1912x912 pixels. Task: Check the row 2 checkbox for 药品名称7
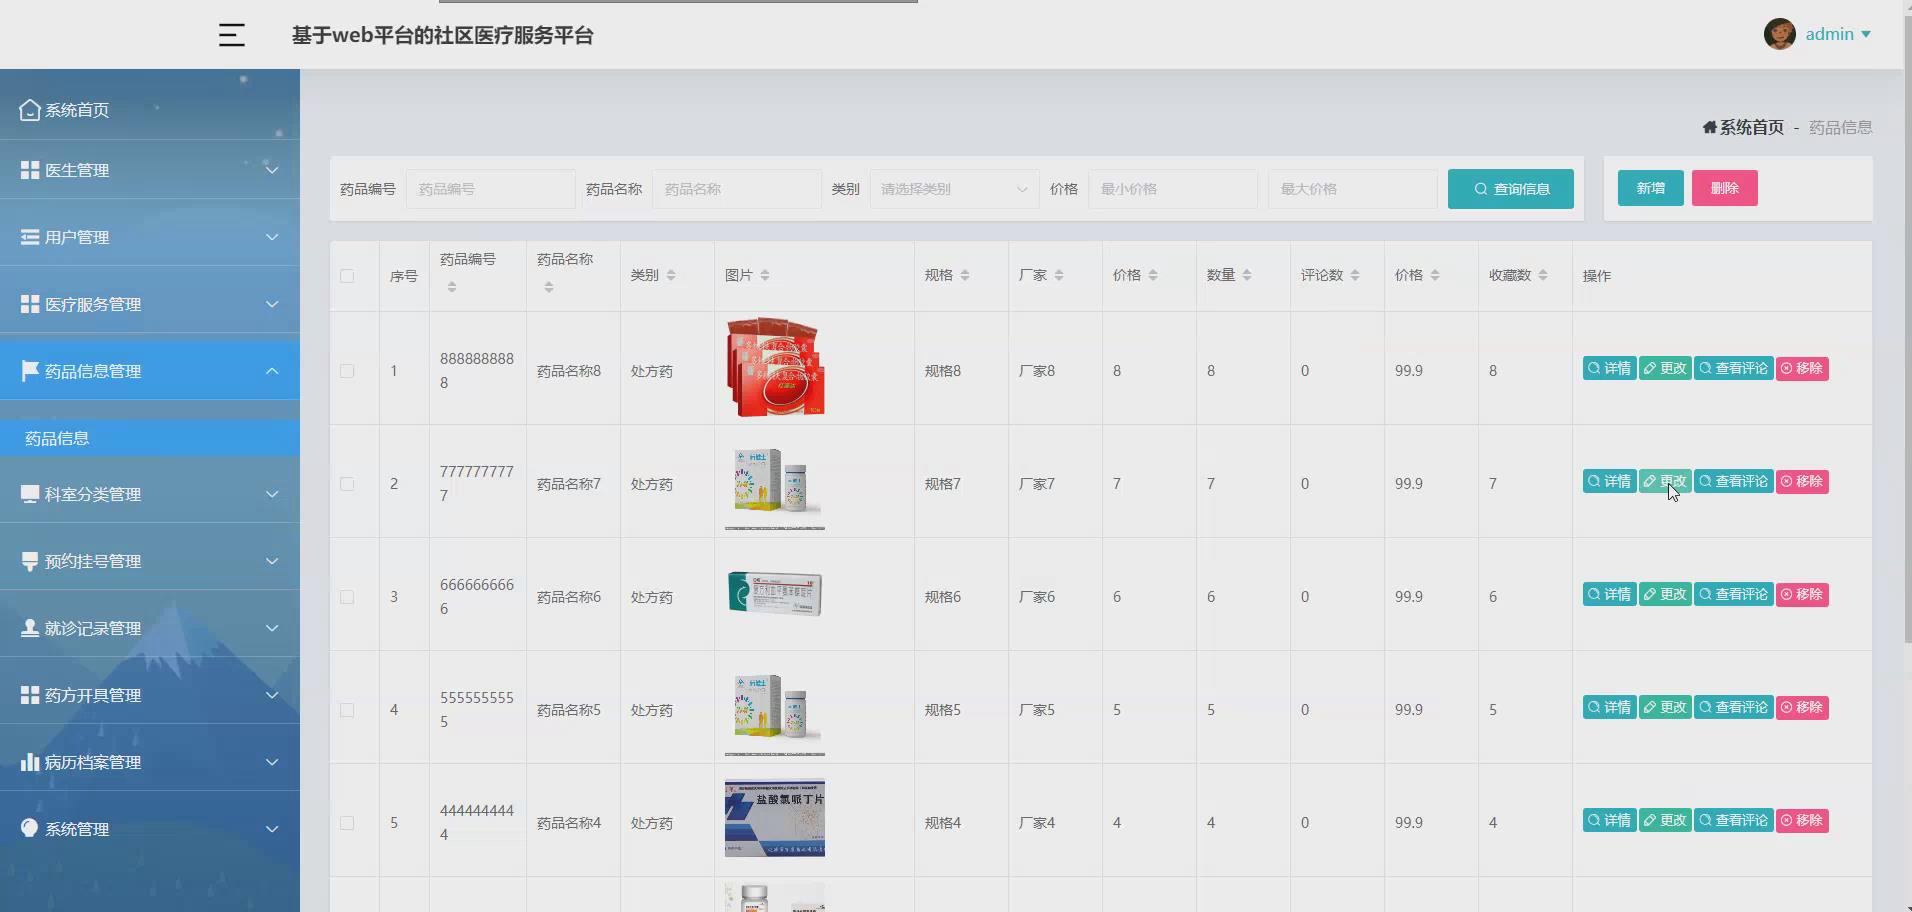tap(347, 484)
